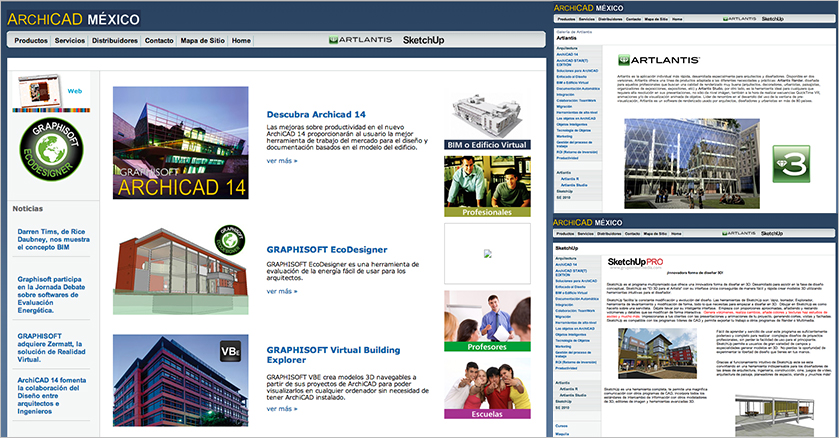Open the 'Darren Tims, de Rice Daubney' news link
The width and height of the screenshot is (839, 438).
[x=54, y=241]
